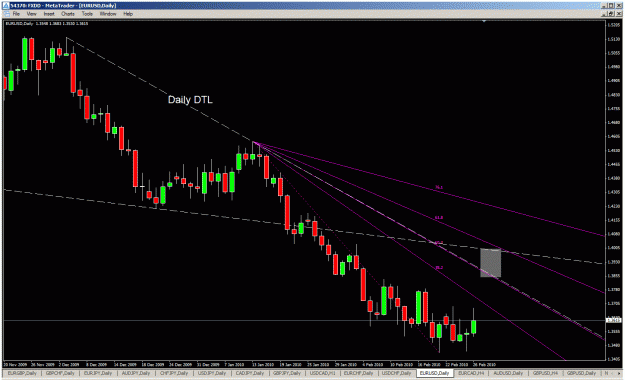625x380 pixels.
Task: Select the gray rectangle object on the chart
Action: point(490,263)
